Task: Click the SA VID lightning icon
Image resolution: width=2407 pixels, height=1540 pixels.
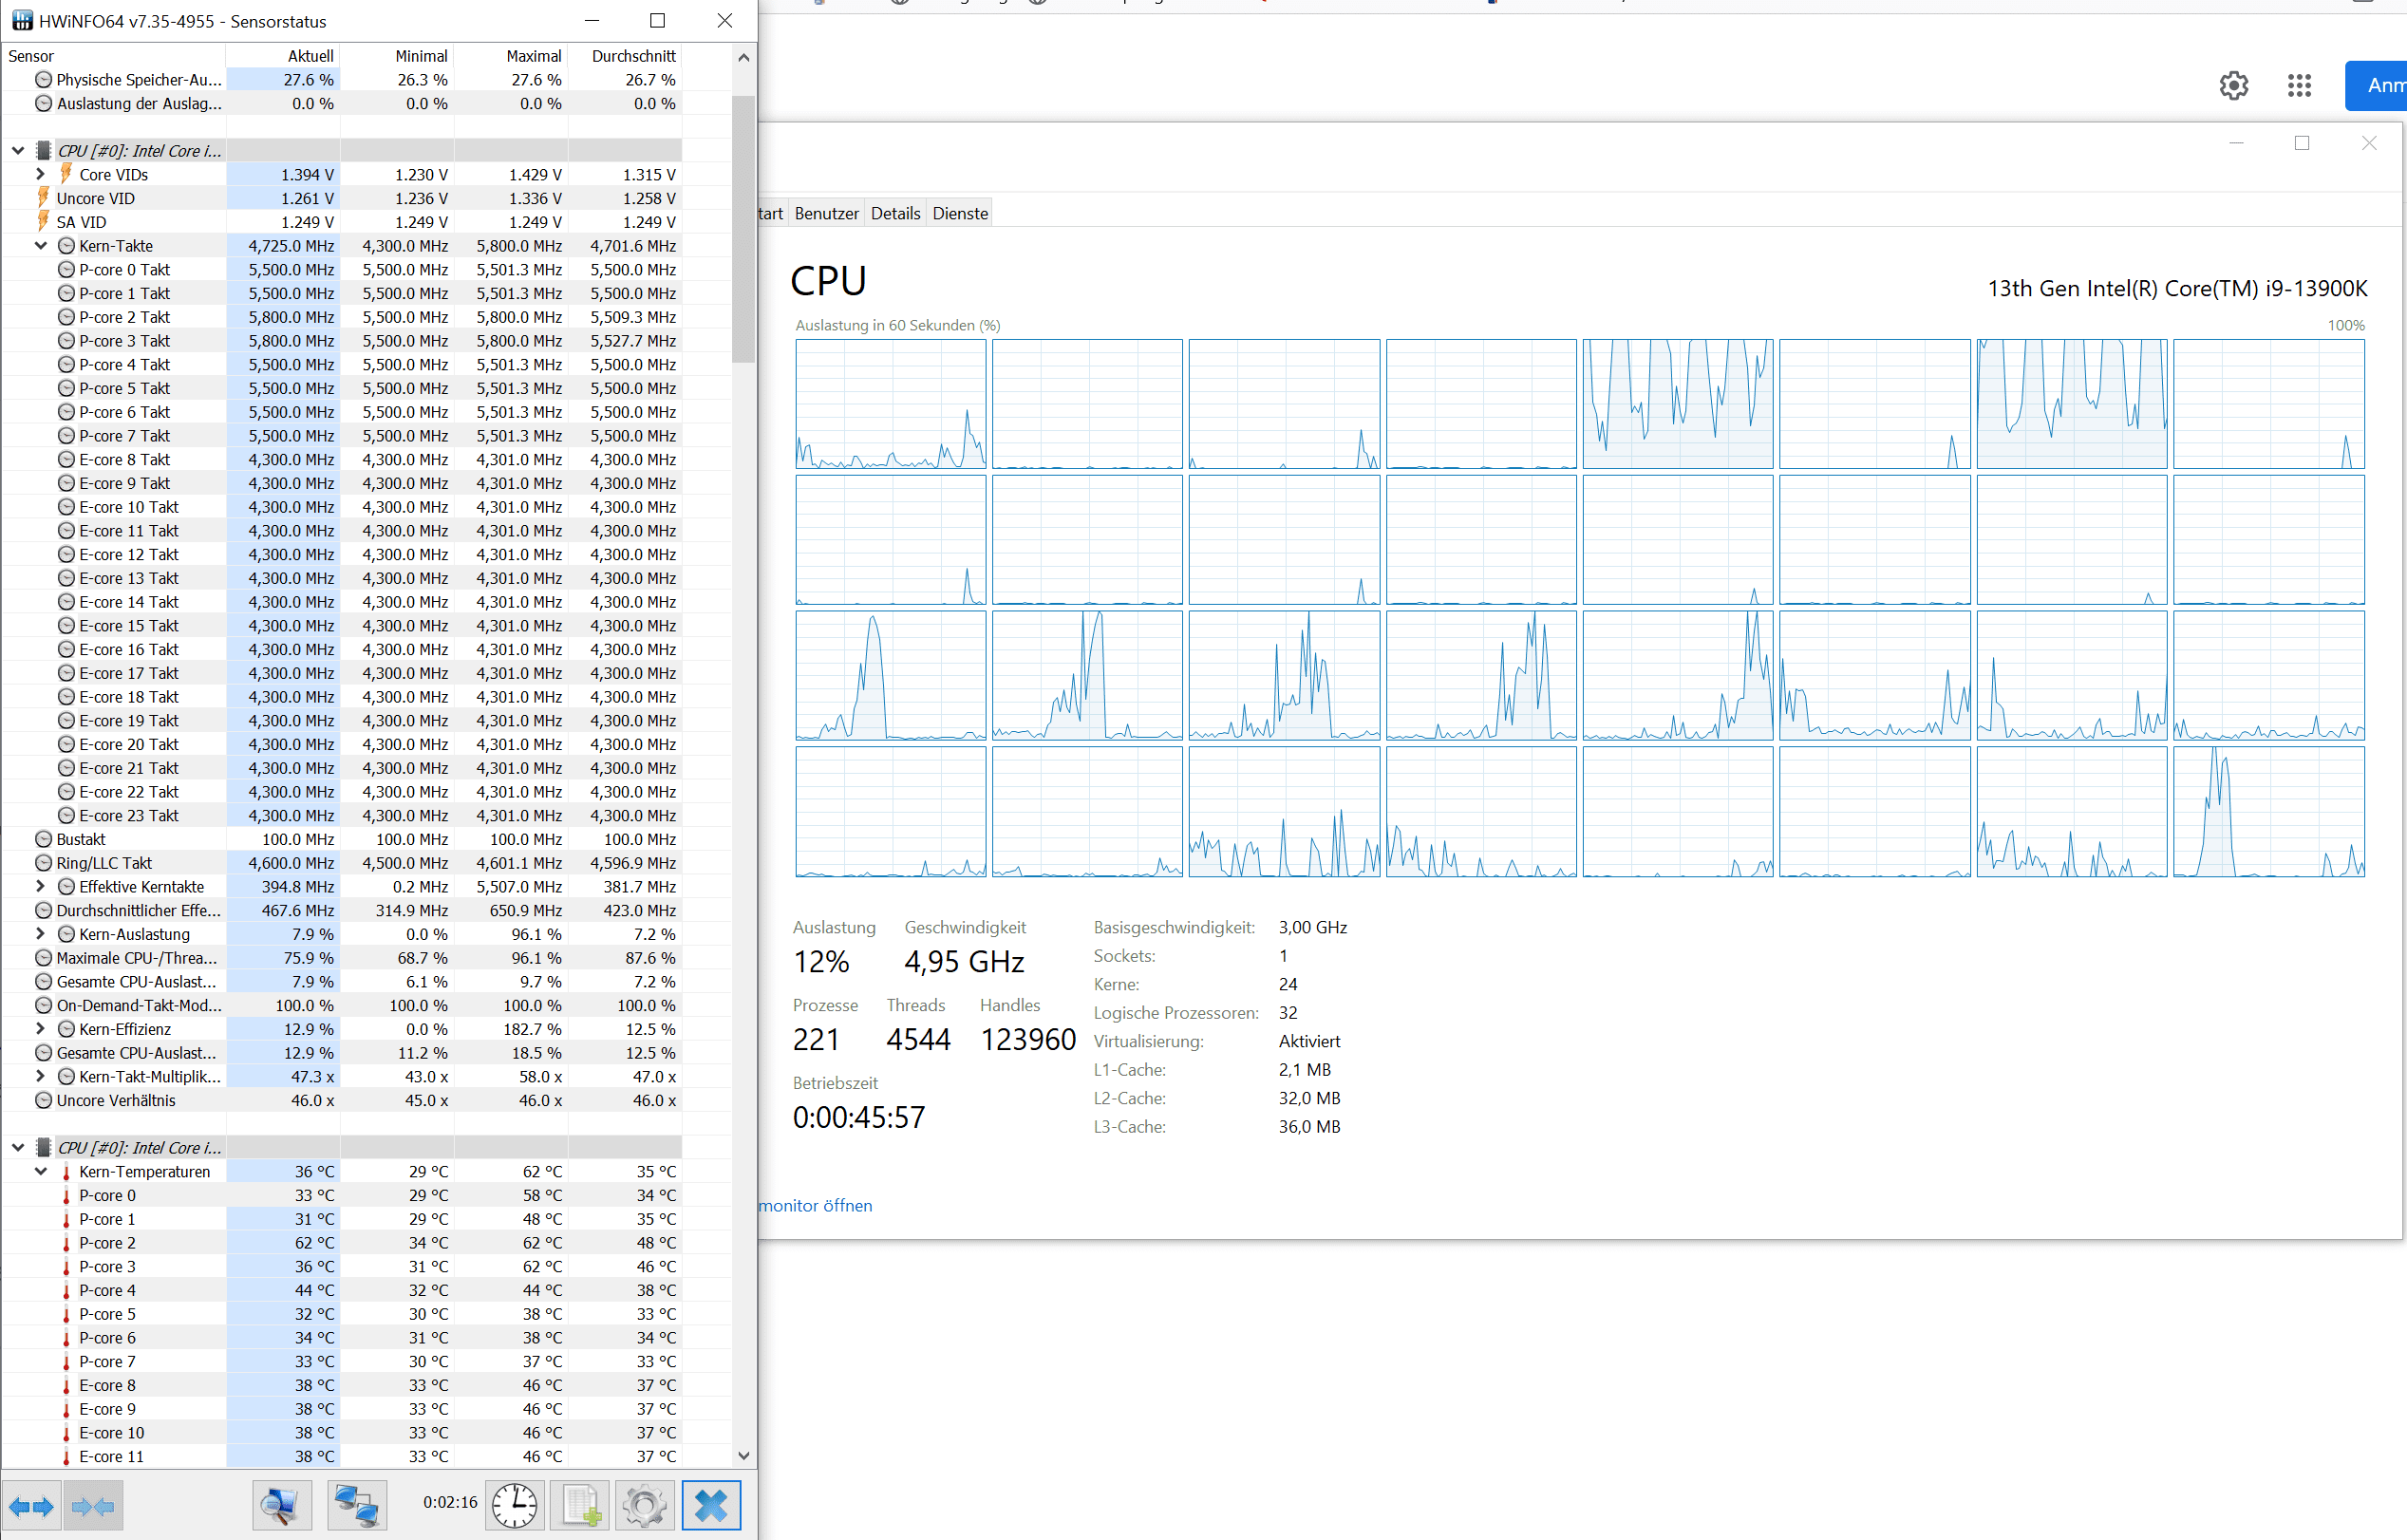Action: coord(43,222)
